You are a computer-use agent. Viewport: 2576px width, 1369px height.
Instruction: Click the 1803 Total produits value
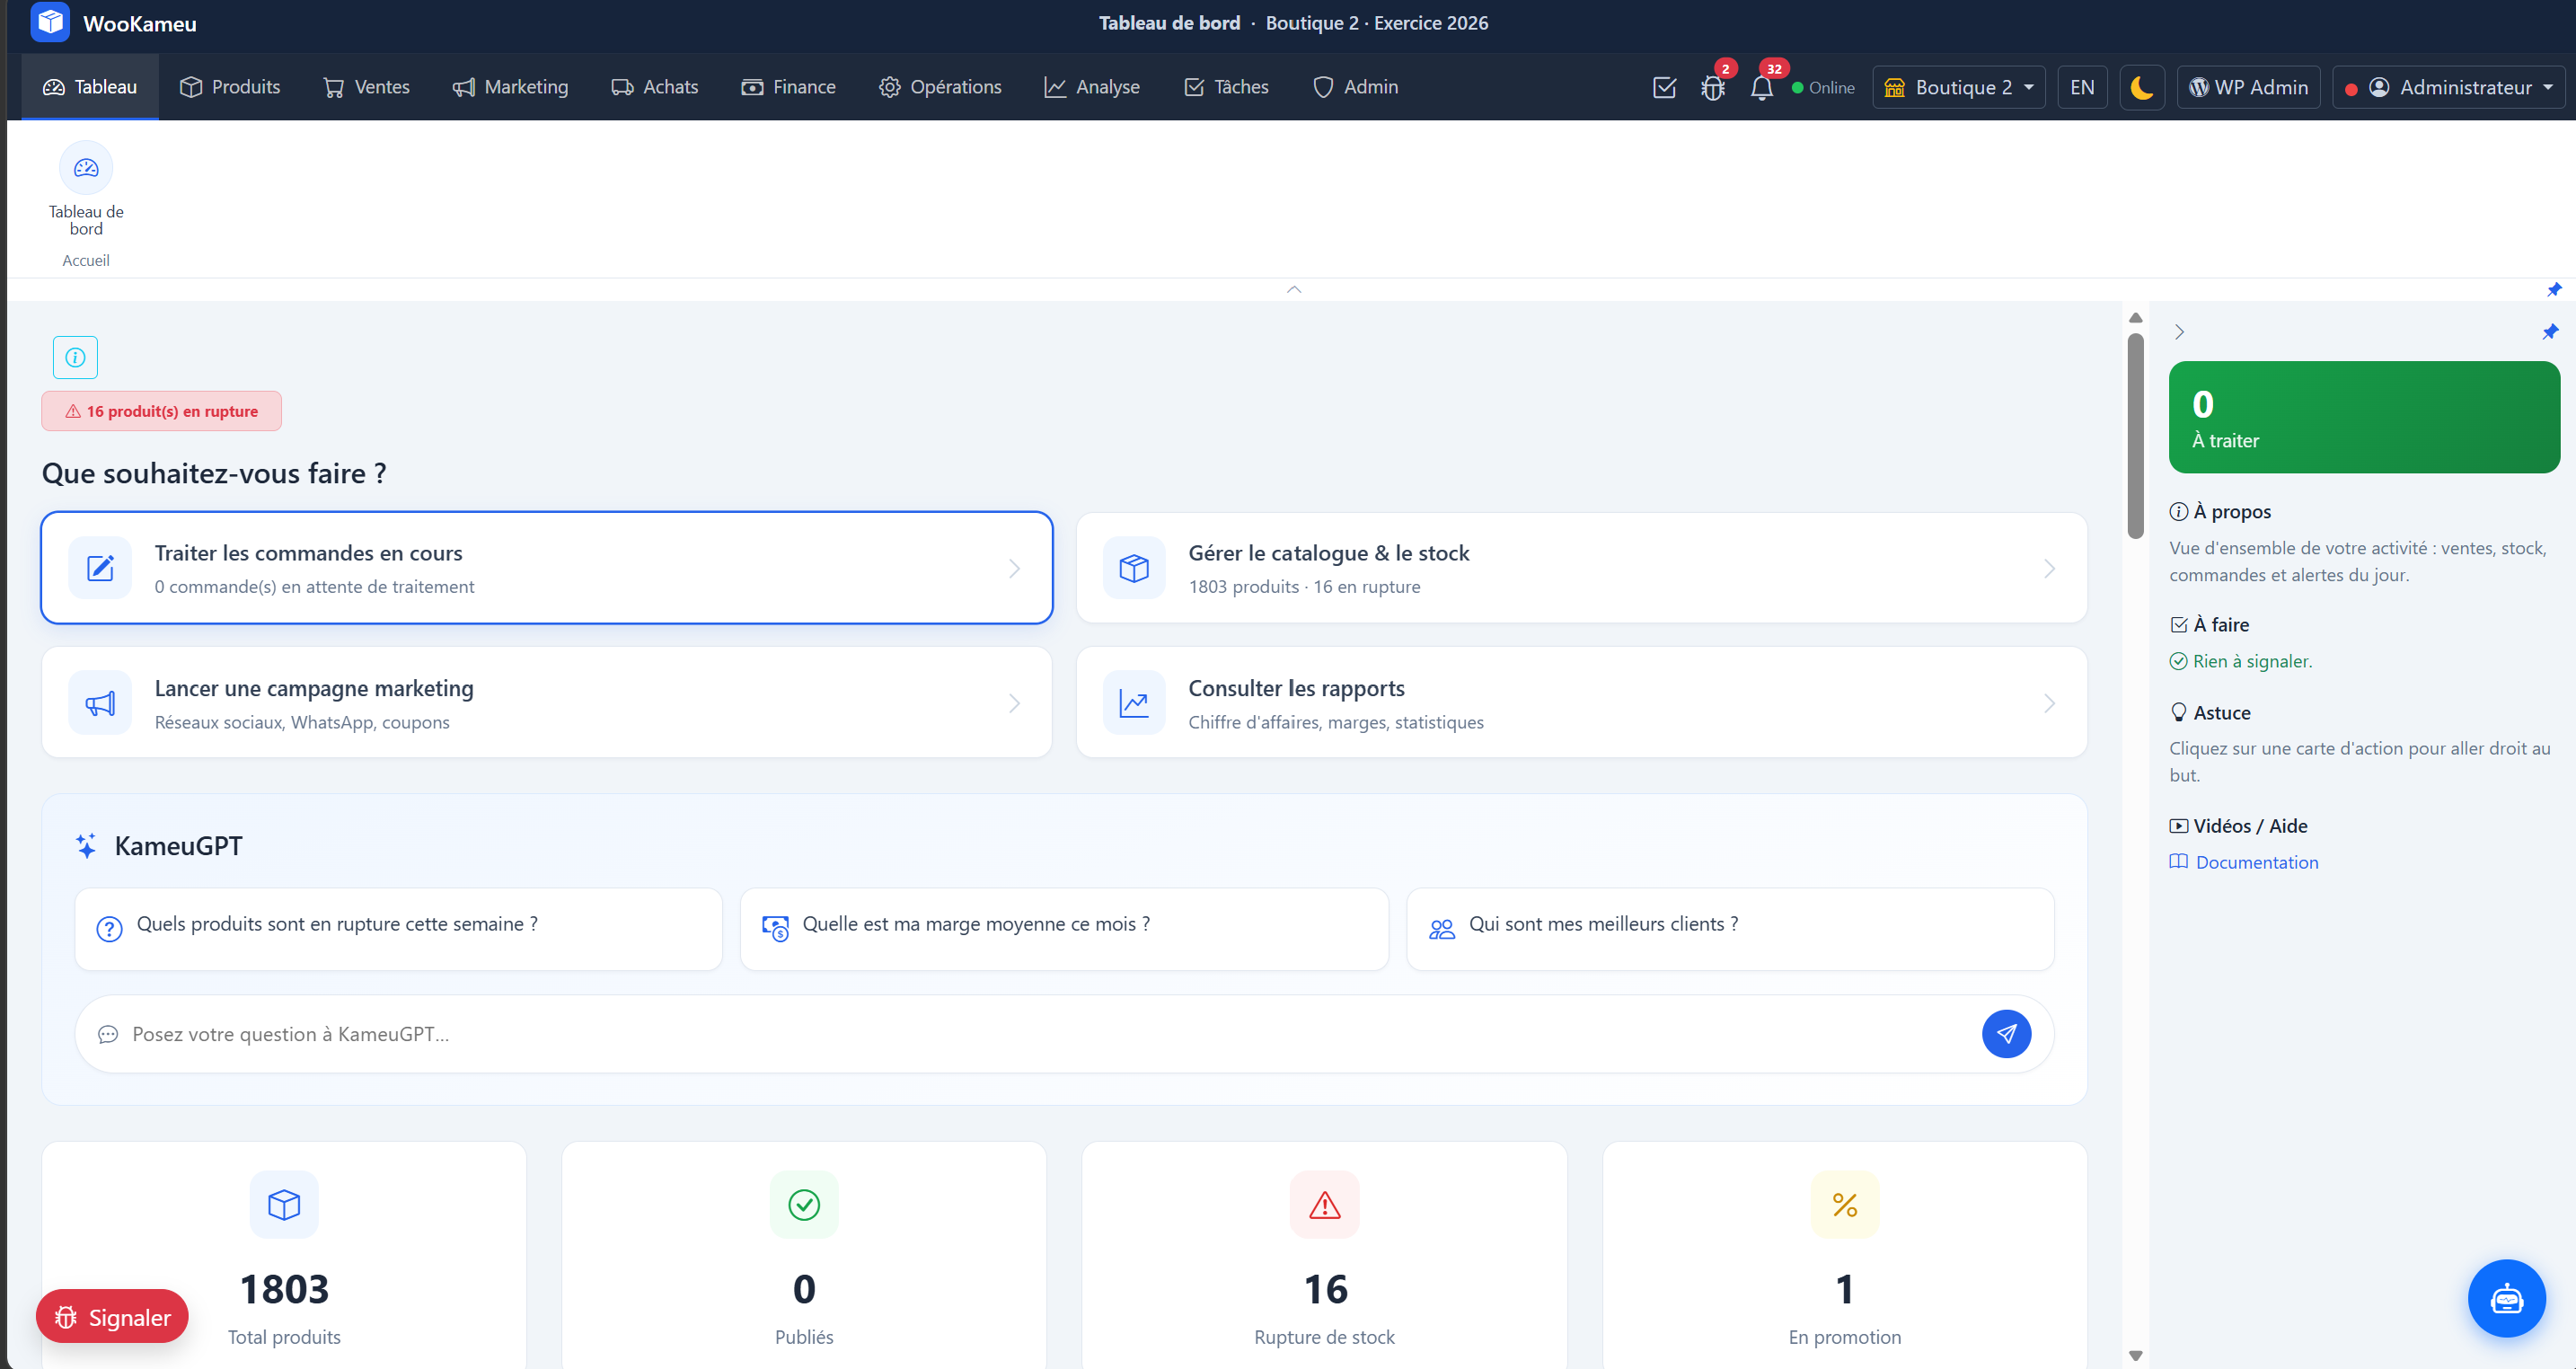(x=284, y=1289)
